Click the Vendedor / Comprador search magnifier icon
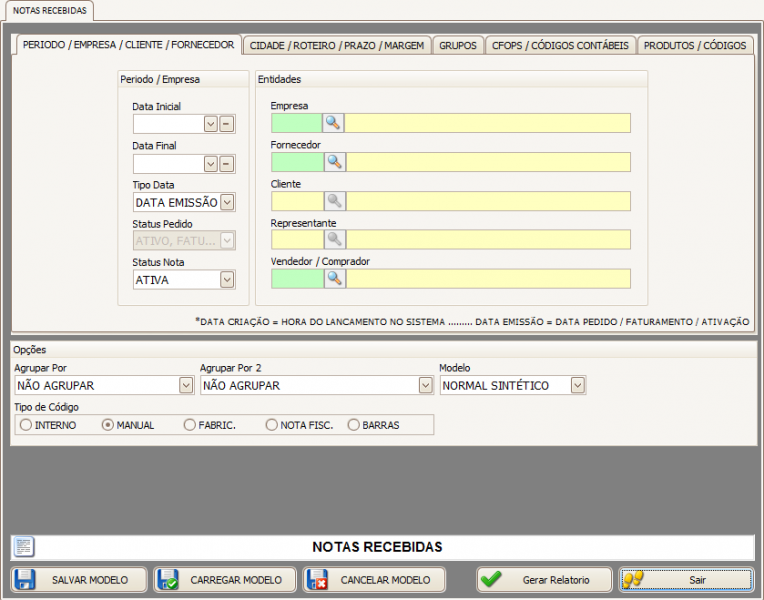The height and width of the screenshot is (600, 764). 333,279
